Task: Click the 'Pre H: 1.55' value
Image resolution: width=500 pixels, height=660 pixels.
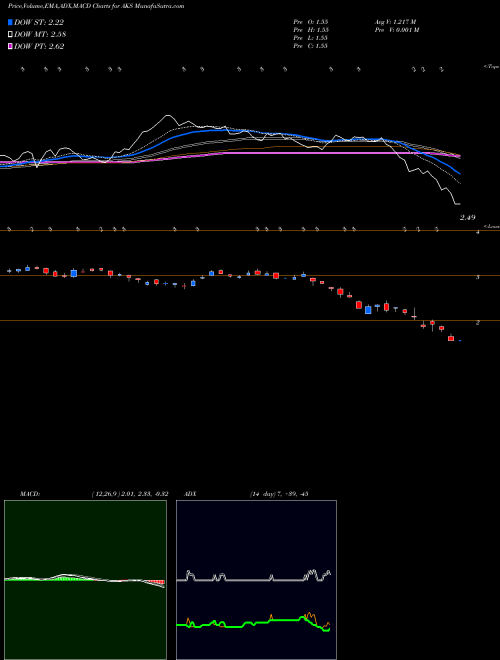Action: [311, 30]
